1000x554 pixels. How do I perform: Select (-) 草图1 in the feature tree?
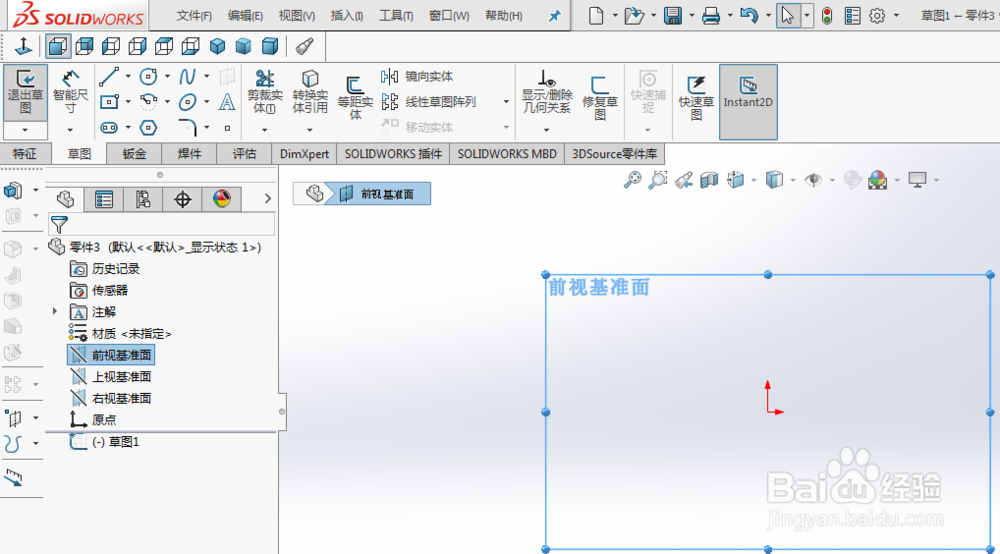pyautogui.click(x=105, y=441)
